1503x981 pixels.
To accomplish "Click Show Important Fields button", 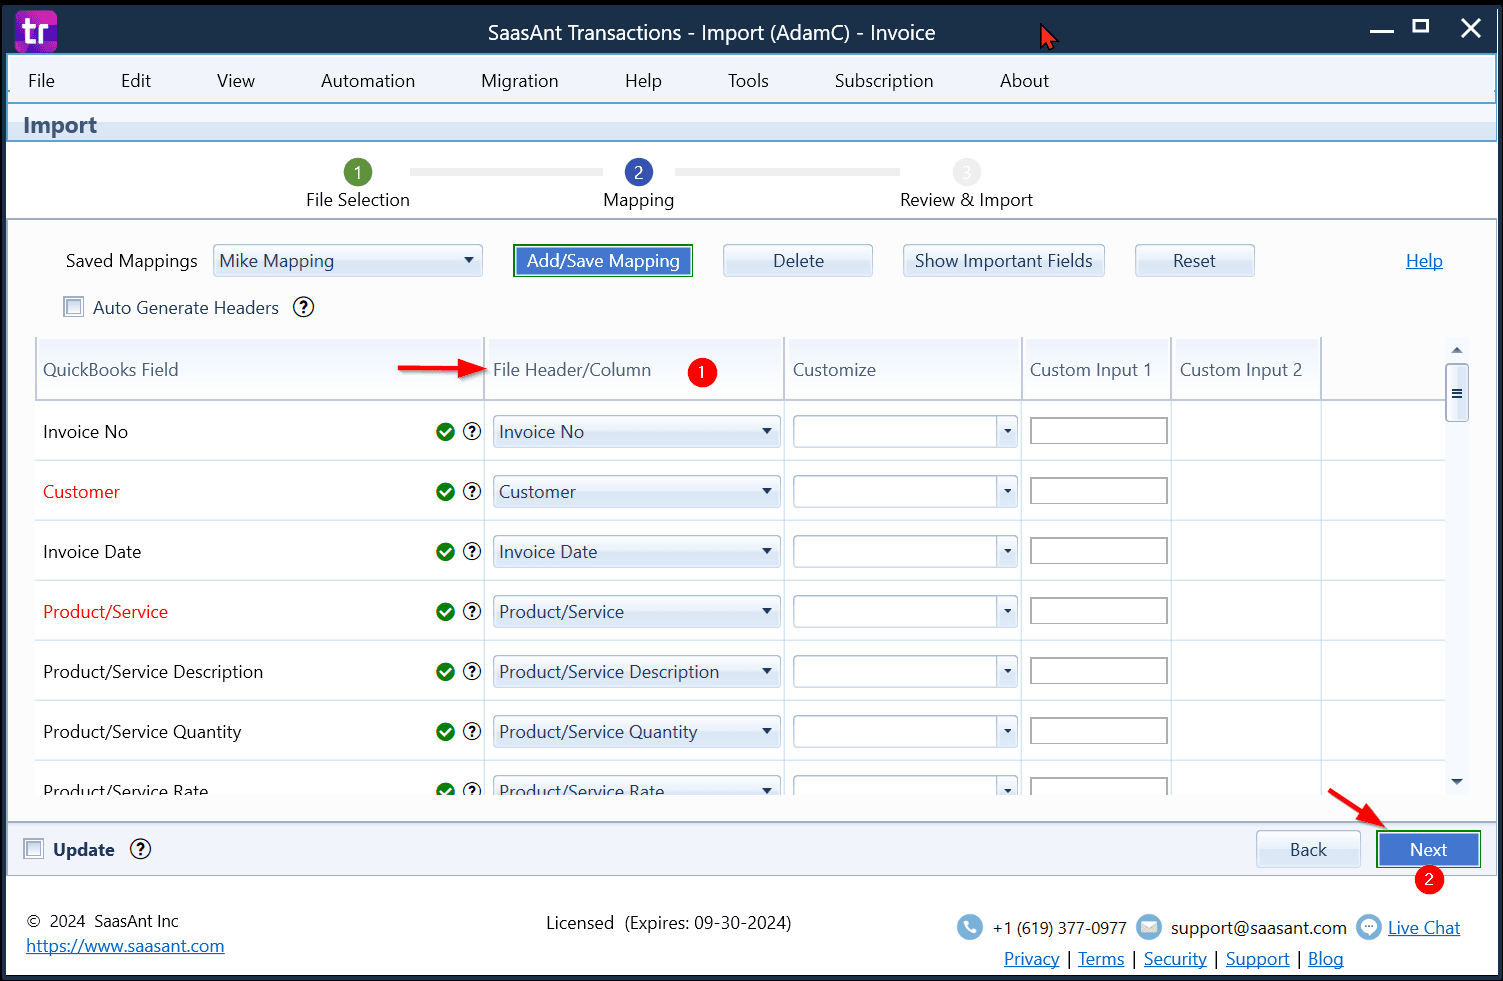I will 1003,261.
